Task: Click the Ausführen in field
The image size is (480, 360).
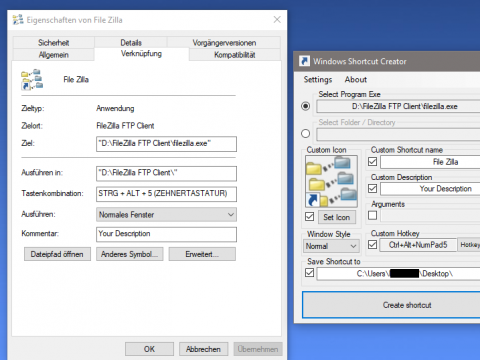Action: [x=166, y=173]
